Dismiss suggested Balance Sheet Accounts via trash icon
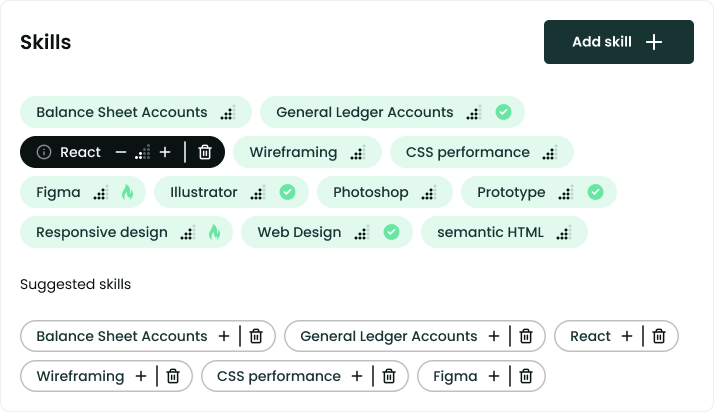The height and width of the screenshot is (412, 714). 256,336
